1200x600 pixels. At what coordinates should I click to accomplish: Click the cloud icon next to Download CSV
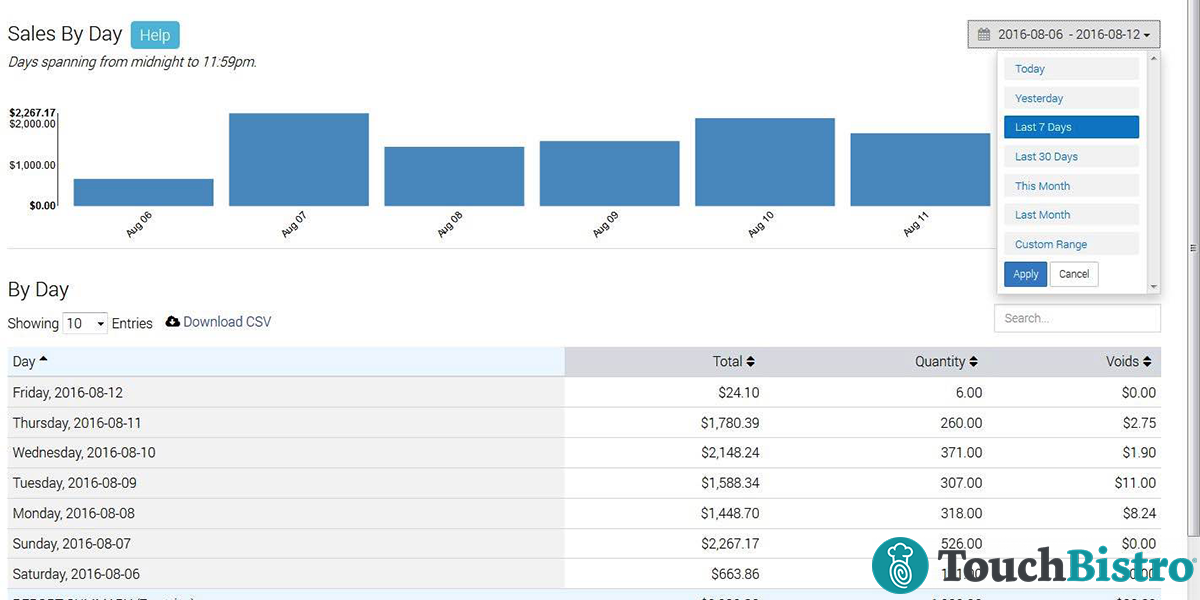click(x=172, y=322)
